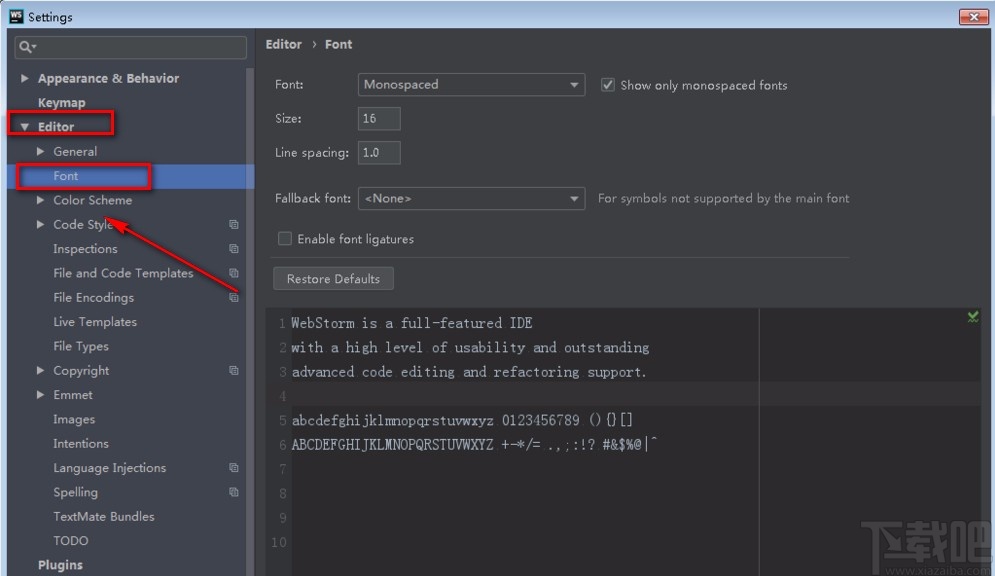995x576 pixels.
Task: Click the WebStorm icon in title bar
Action: [16, 16]
